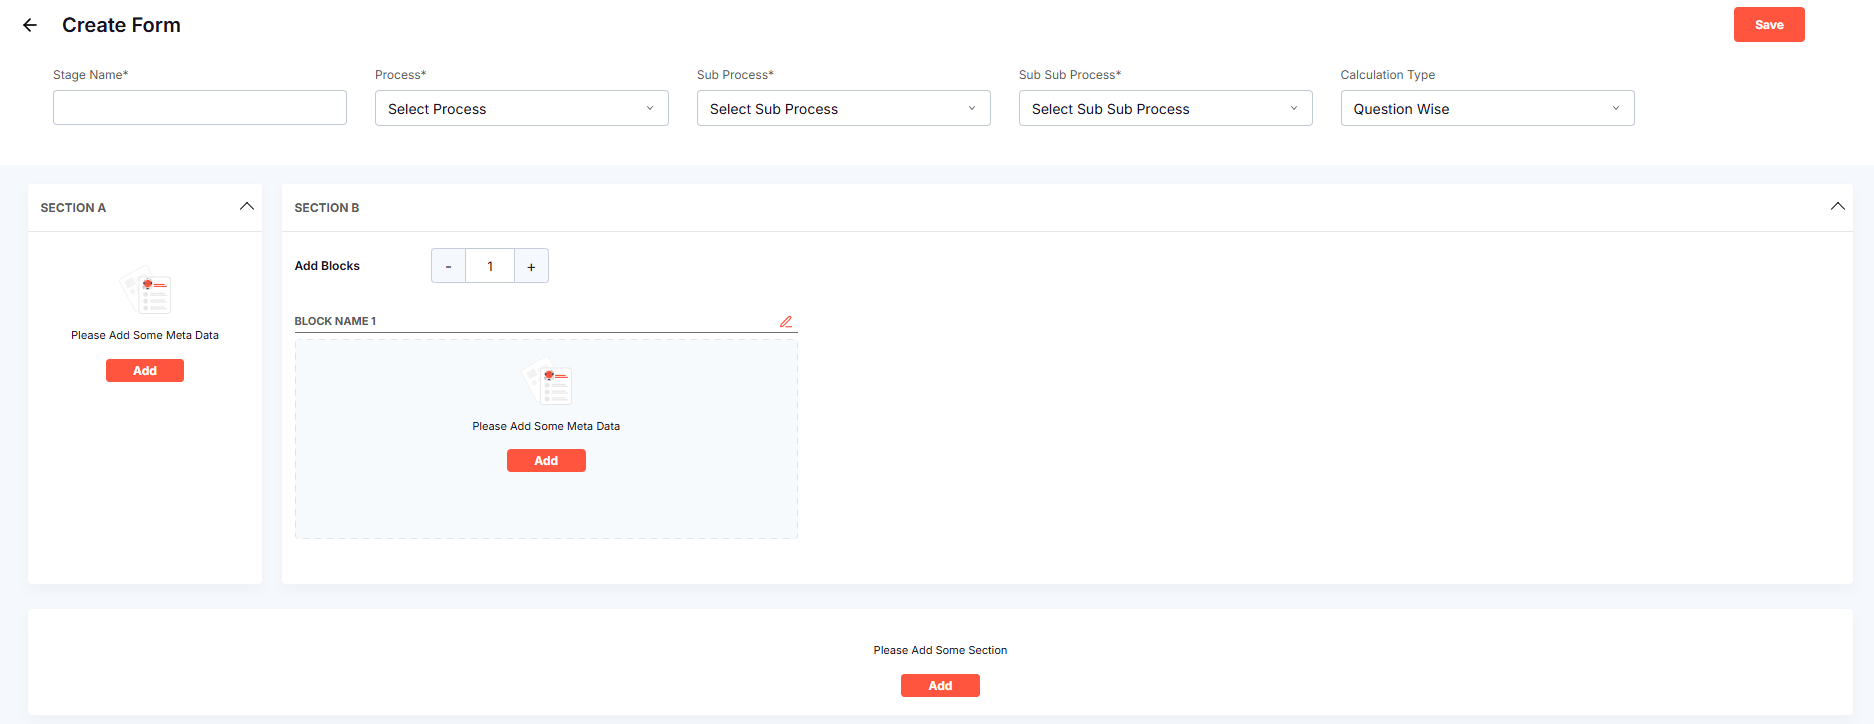The height and width of the screenshot is (724, 1874).
Task: Click Add button under Please Add Some Section
Action: click(940, 686)
